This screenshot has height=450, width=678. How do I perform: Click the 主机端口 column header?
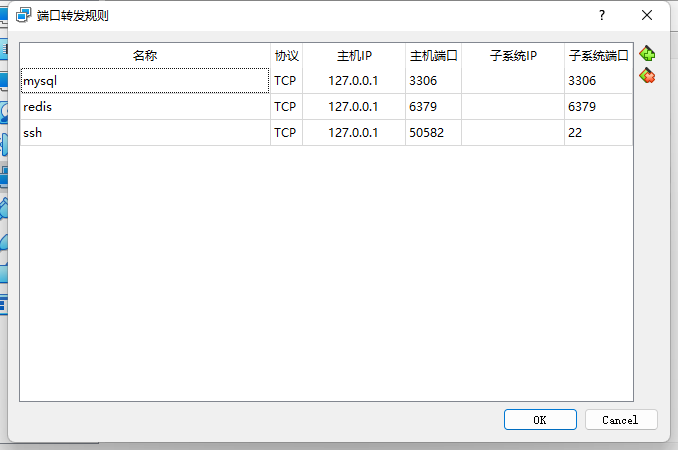[x=433, y=55]
